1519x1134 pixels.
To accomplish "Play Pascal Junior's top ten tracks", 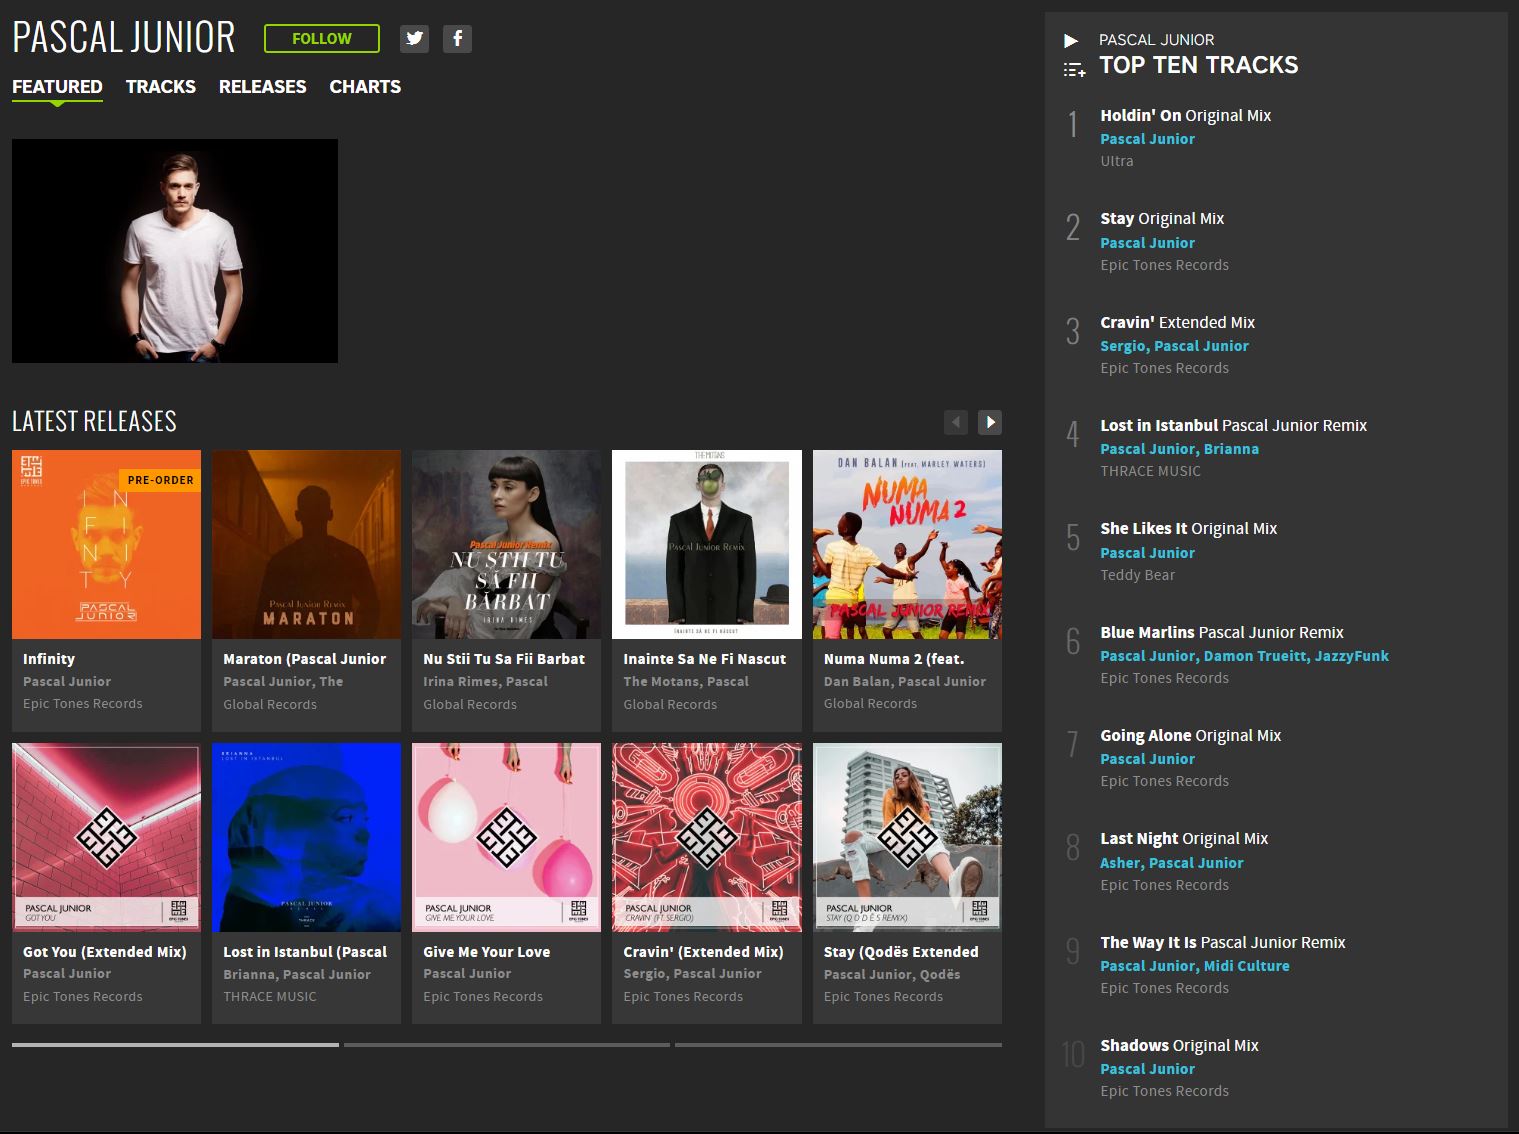I will point(1071,41).
